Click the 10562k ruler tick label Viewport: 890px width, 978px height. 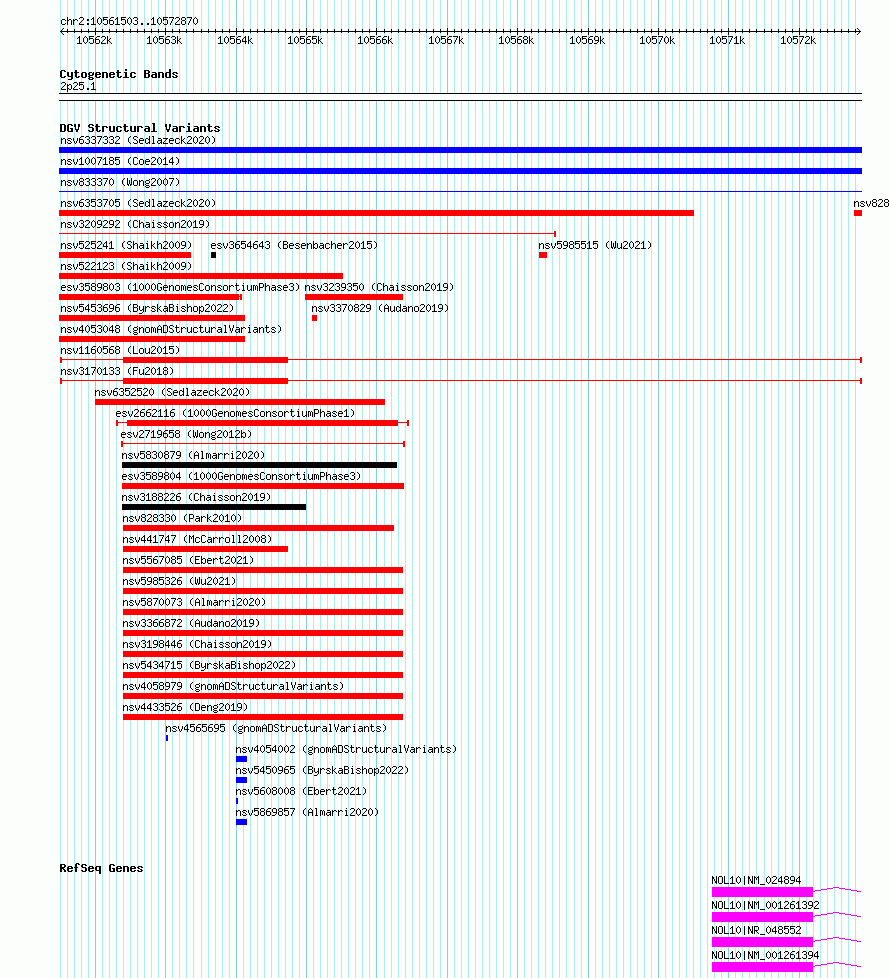(x=94, y=41)
